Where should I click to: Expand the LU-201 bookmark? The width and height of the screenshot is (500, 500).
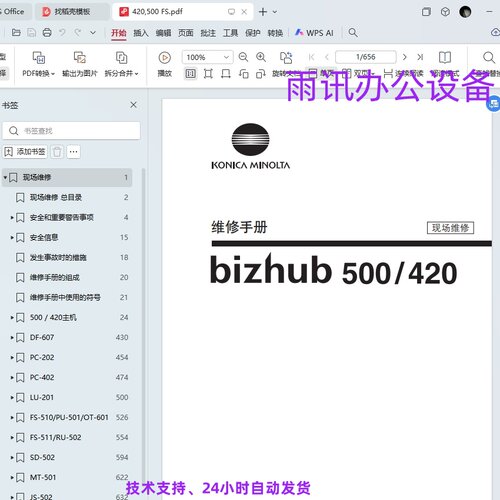(12, 398)
